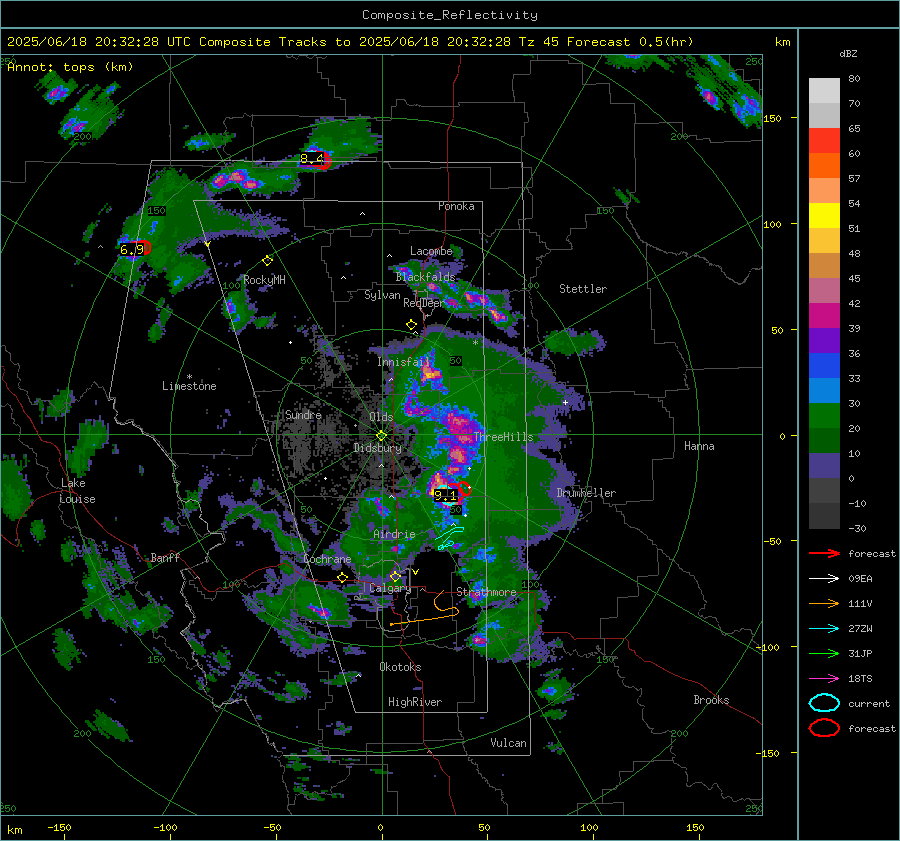Click the yellow diamond marker near RockyMH
This screenshot has width=900, height=841.
click(267, 261)
